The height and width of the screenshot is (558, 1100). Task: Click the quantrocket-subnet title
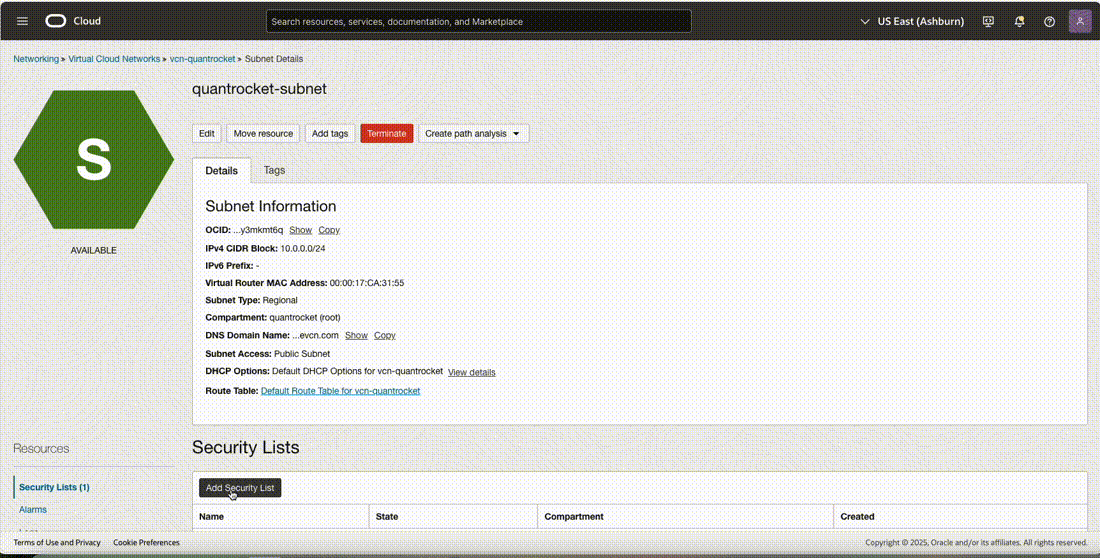[x=260, y=89]
